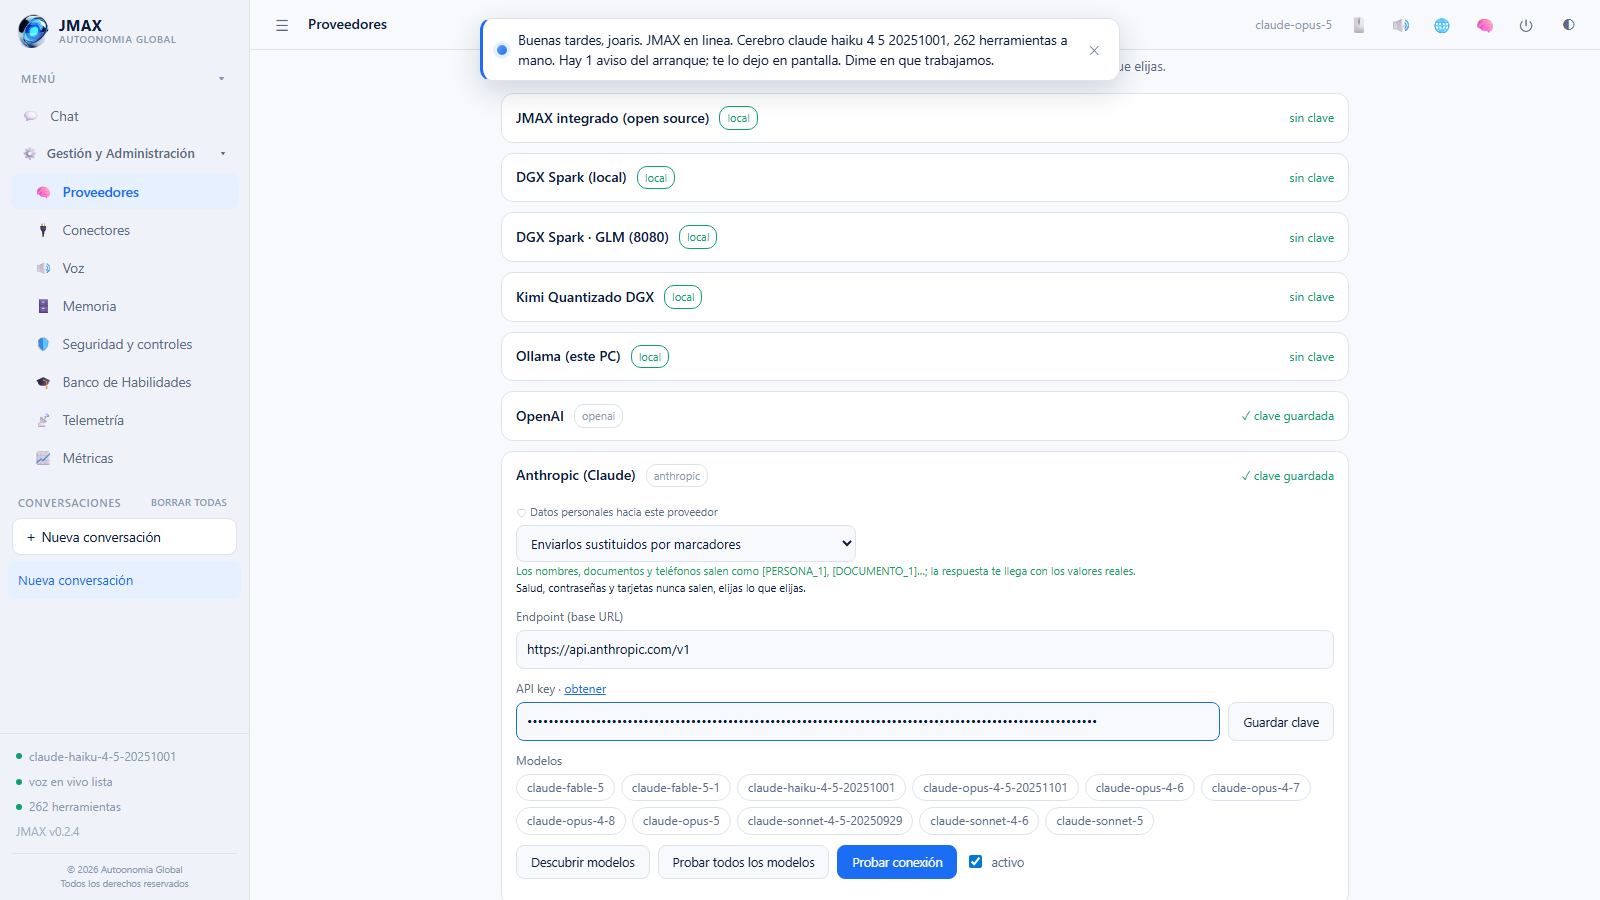
Task: Select the claude-fable-5-1 model chip
Action: [x=676, y=788]
